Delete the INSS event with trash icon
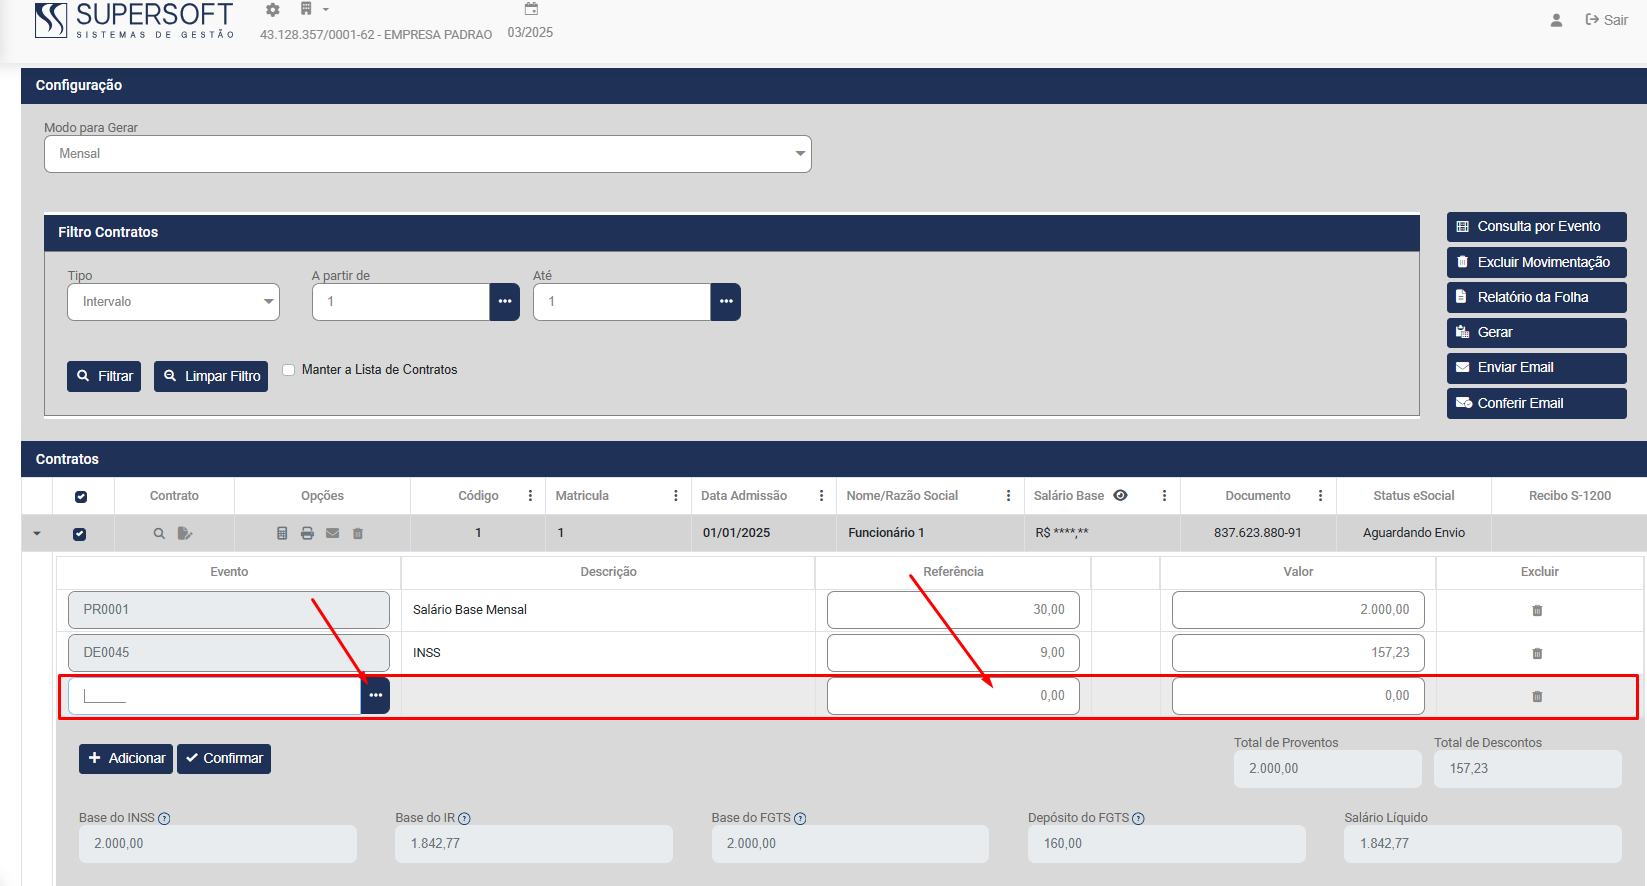1647x886 pixels. pos(1537,653)
